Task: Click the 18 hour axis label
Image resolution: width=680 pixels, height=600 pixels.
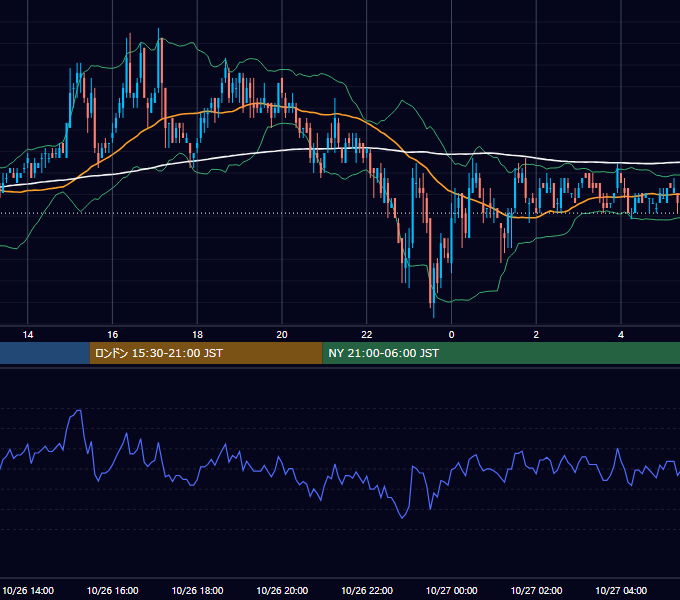Action: 197,335
